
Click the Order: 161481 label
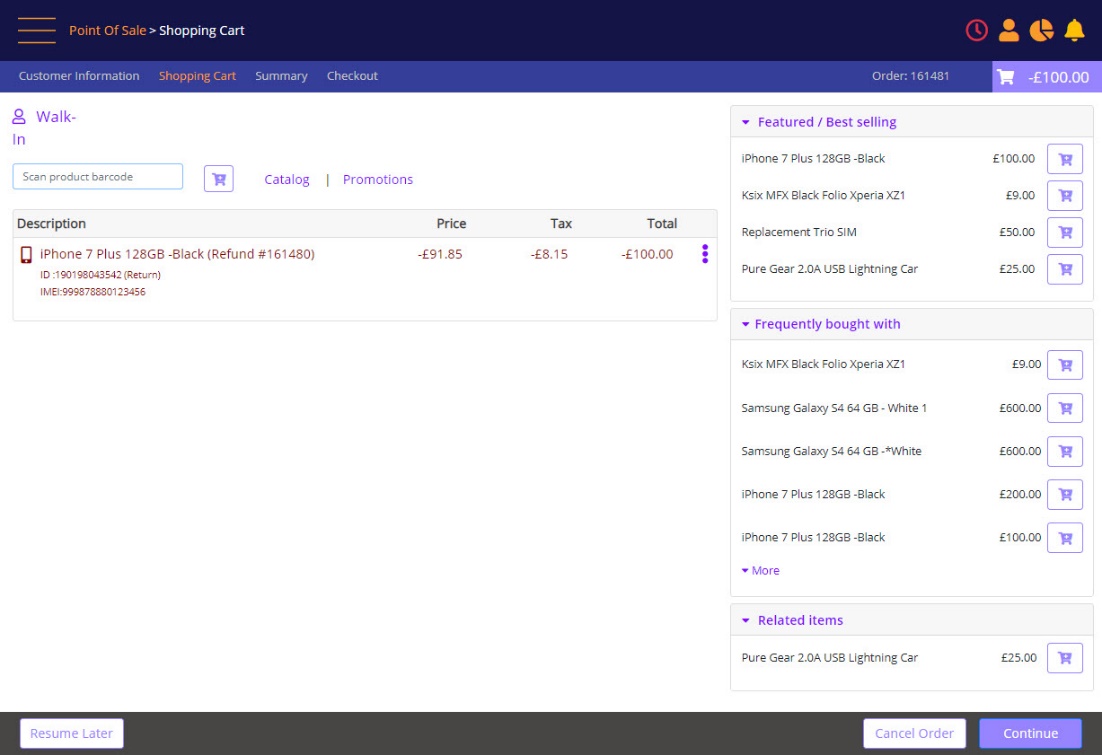click(x=910, y=76)
